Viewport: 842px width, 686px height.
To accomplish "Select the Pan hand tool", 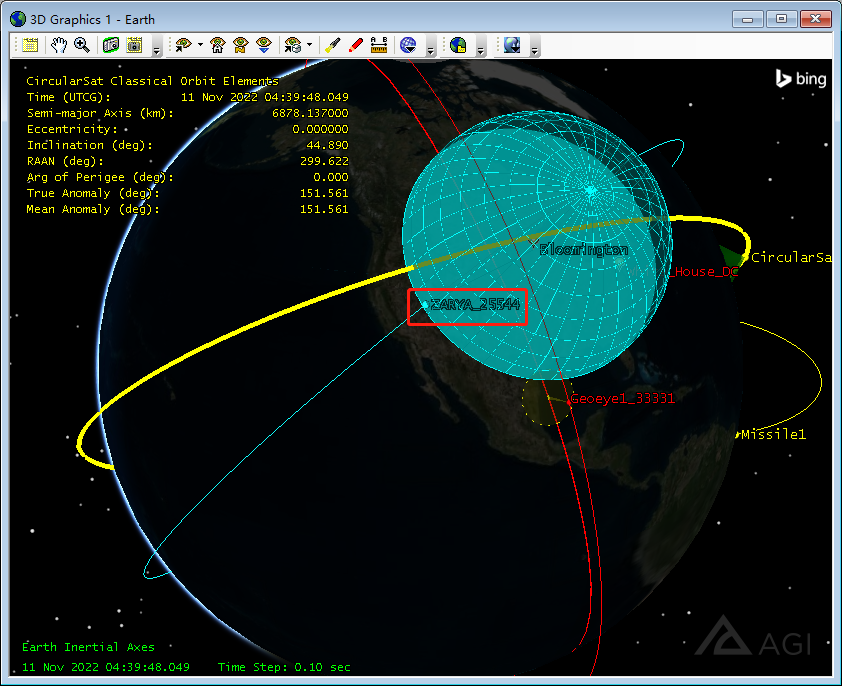I will click(58, 45).
